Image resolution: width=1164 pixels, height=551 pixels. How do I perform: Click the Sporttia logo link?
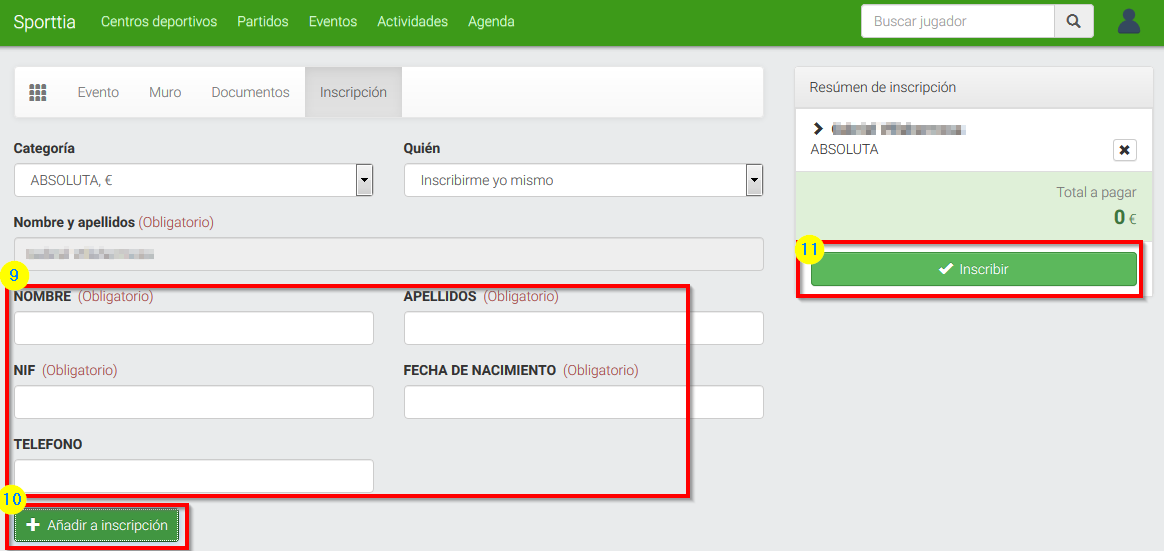tap(44, 21)
